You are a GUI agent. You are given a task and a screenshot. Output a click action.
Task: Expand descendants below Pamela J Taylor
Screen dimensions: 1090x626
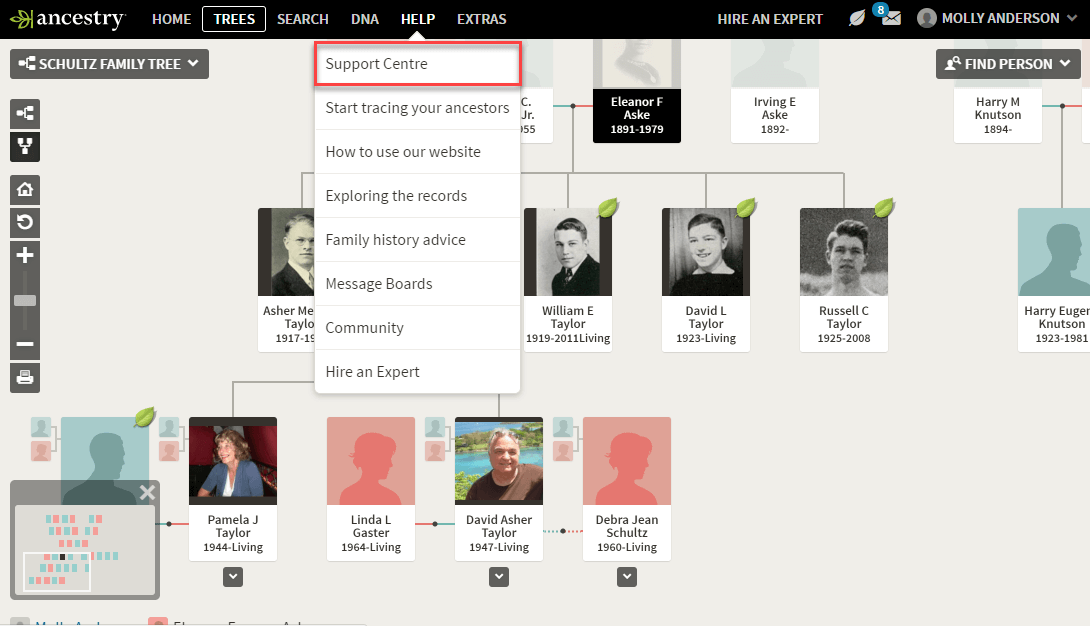tap(233, 577)
